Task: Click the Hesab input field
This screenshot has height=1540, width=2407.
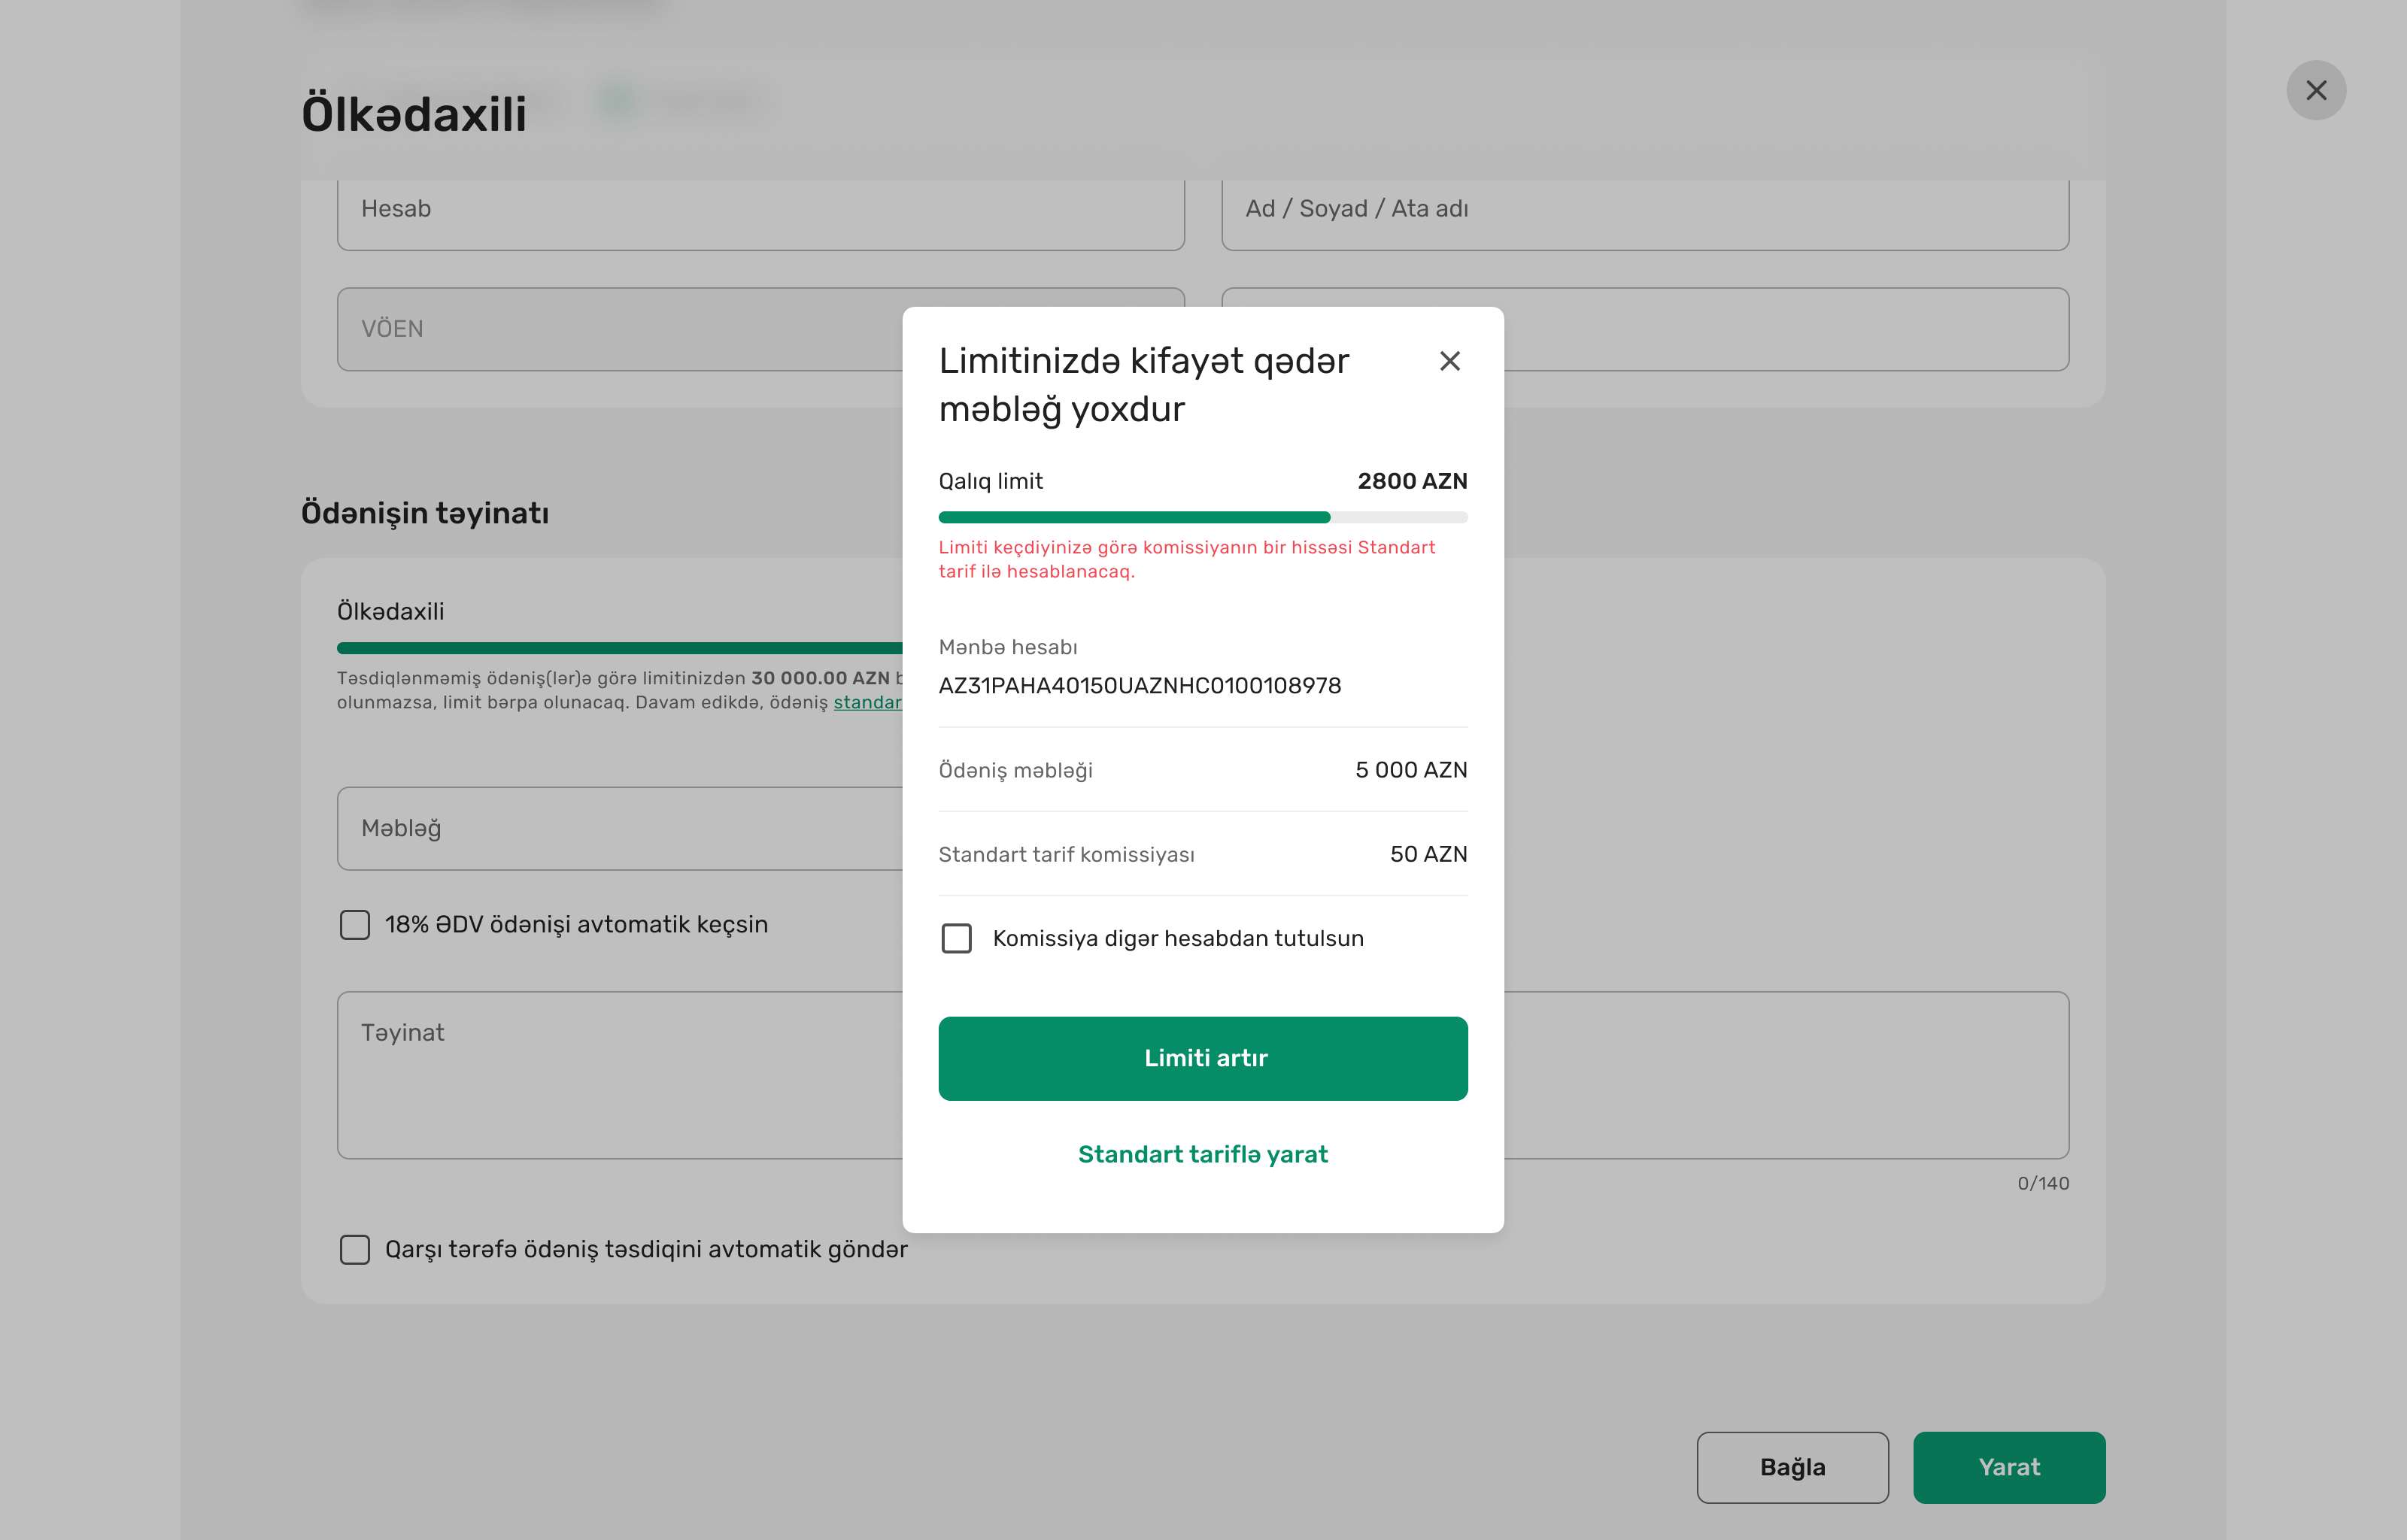Action: coord(760,210)
